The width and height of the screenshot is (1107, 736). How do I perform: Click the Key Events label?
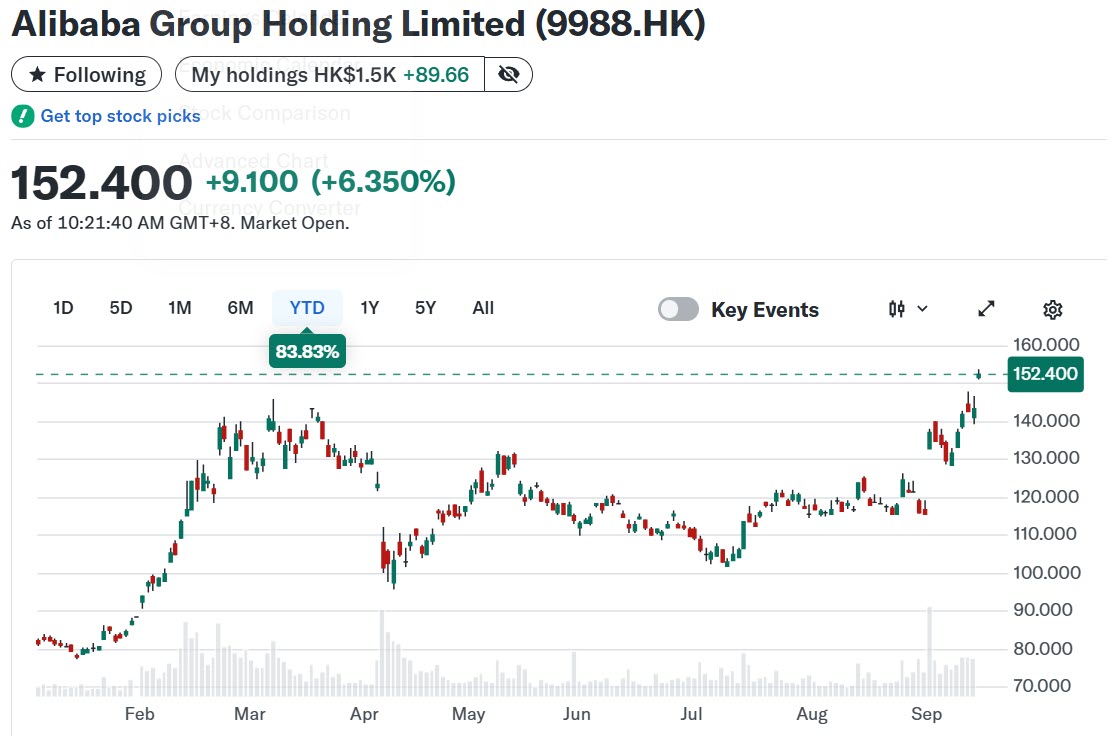click(x=765, y=310)
